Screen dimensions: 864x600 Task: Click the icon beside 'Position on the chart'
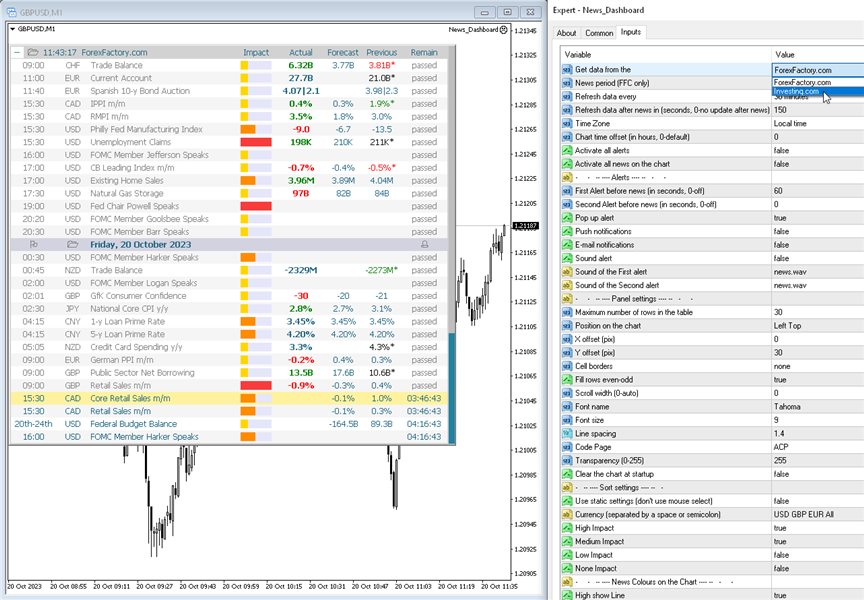click(567, 326)
